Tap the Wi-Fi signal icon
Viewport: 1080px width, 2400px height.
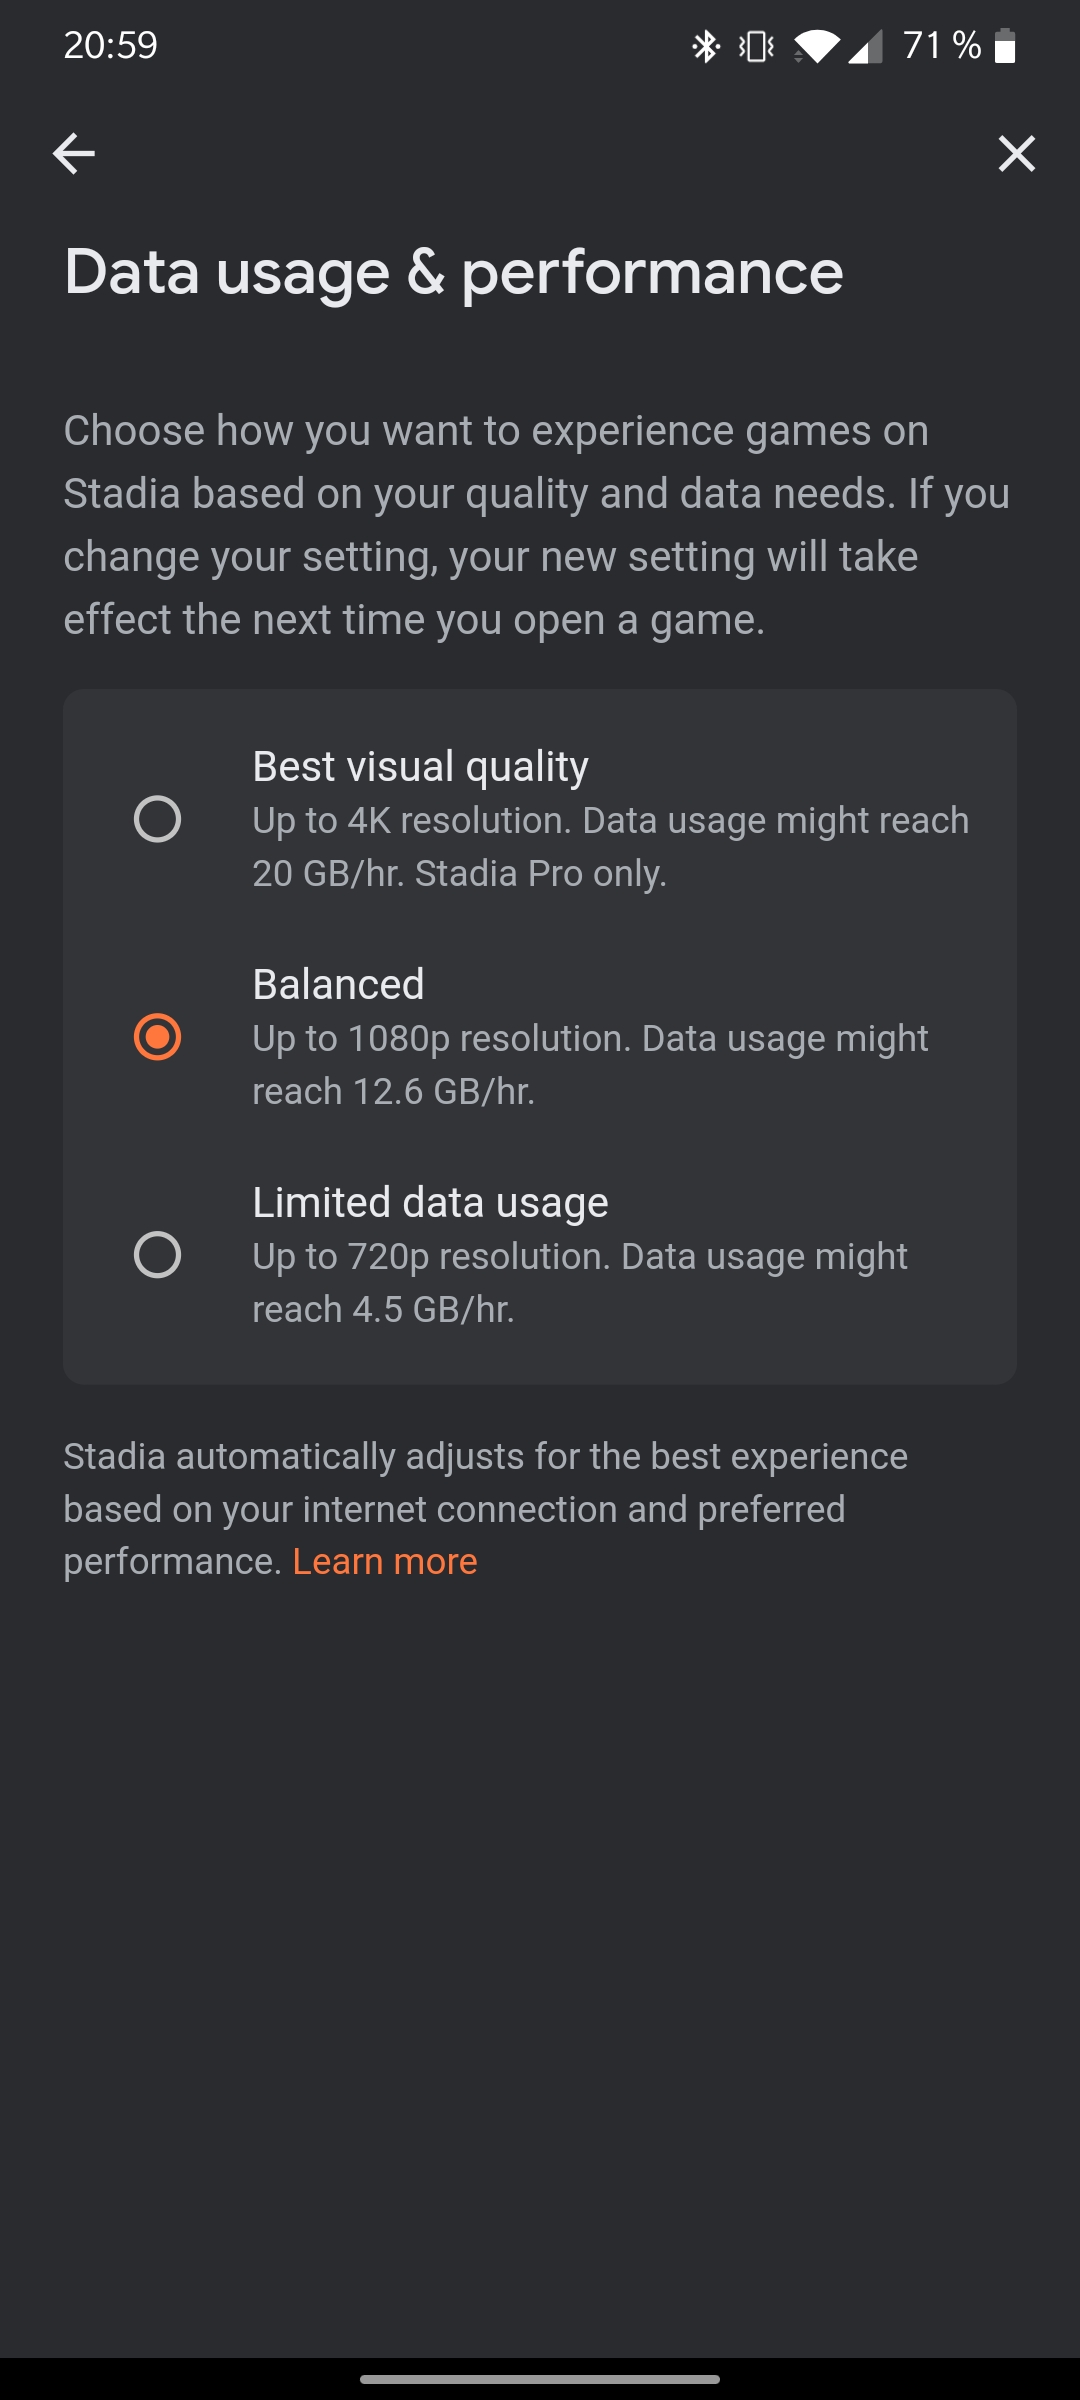(x=817, y=46)
